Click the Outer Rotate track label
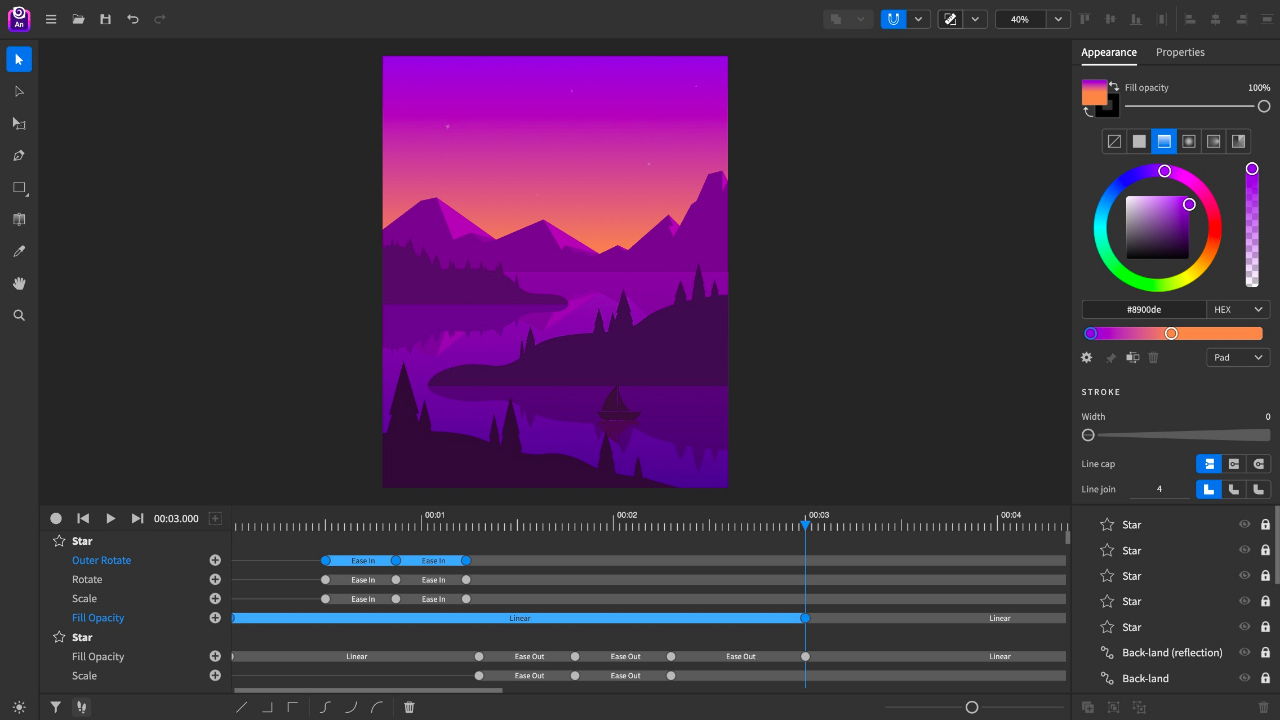This screenshot has height=720, width=1280. (x=101, y=560)
